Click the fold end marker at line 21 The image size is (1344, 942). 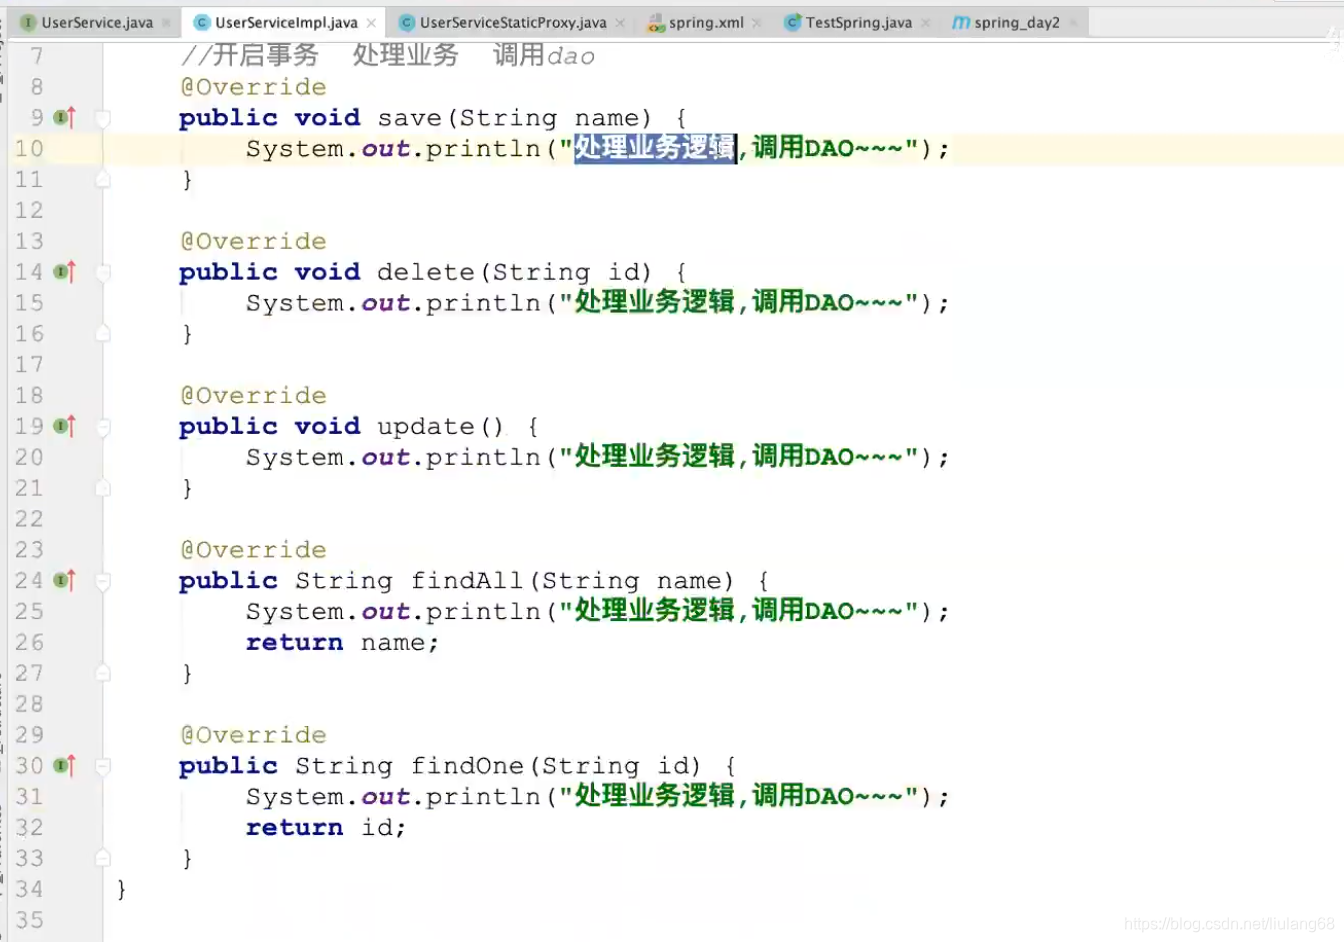tap(102, 488)
